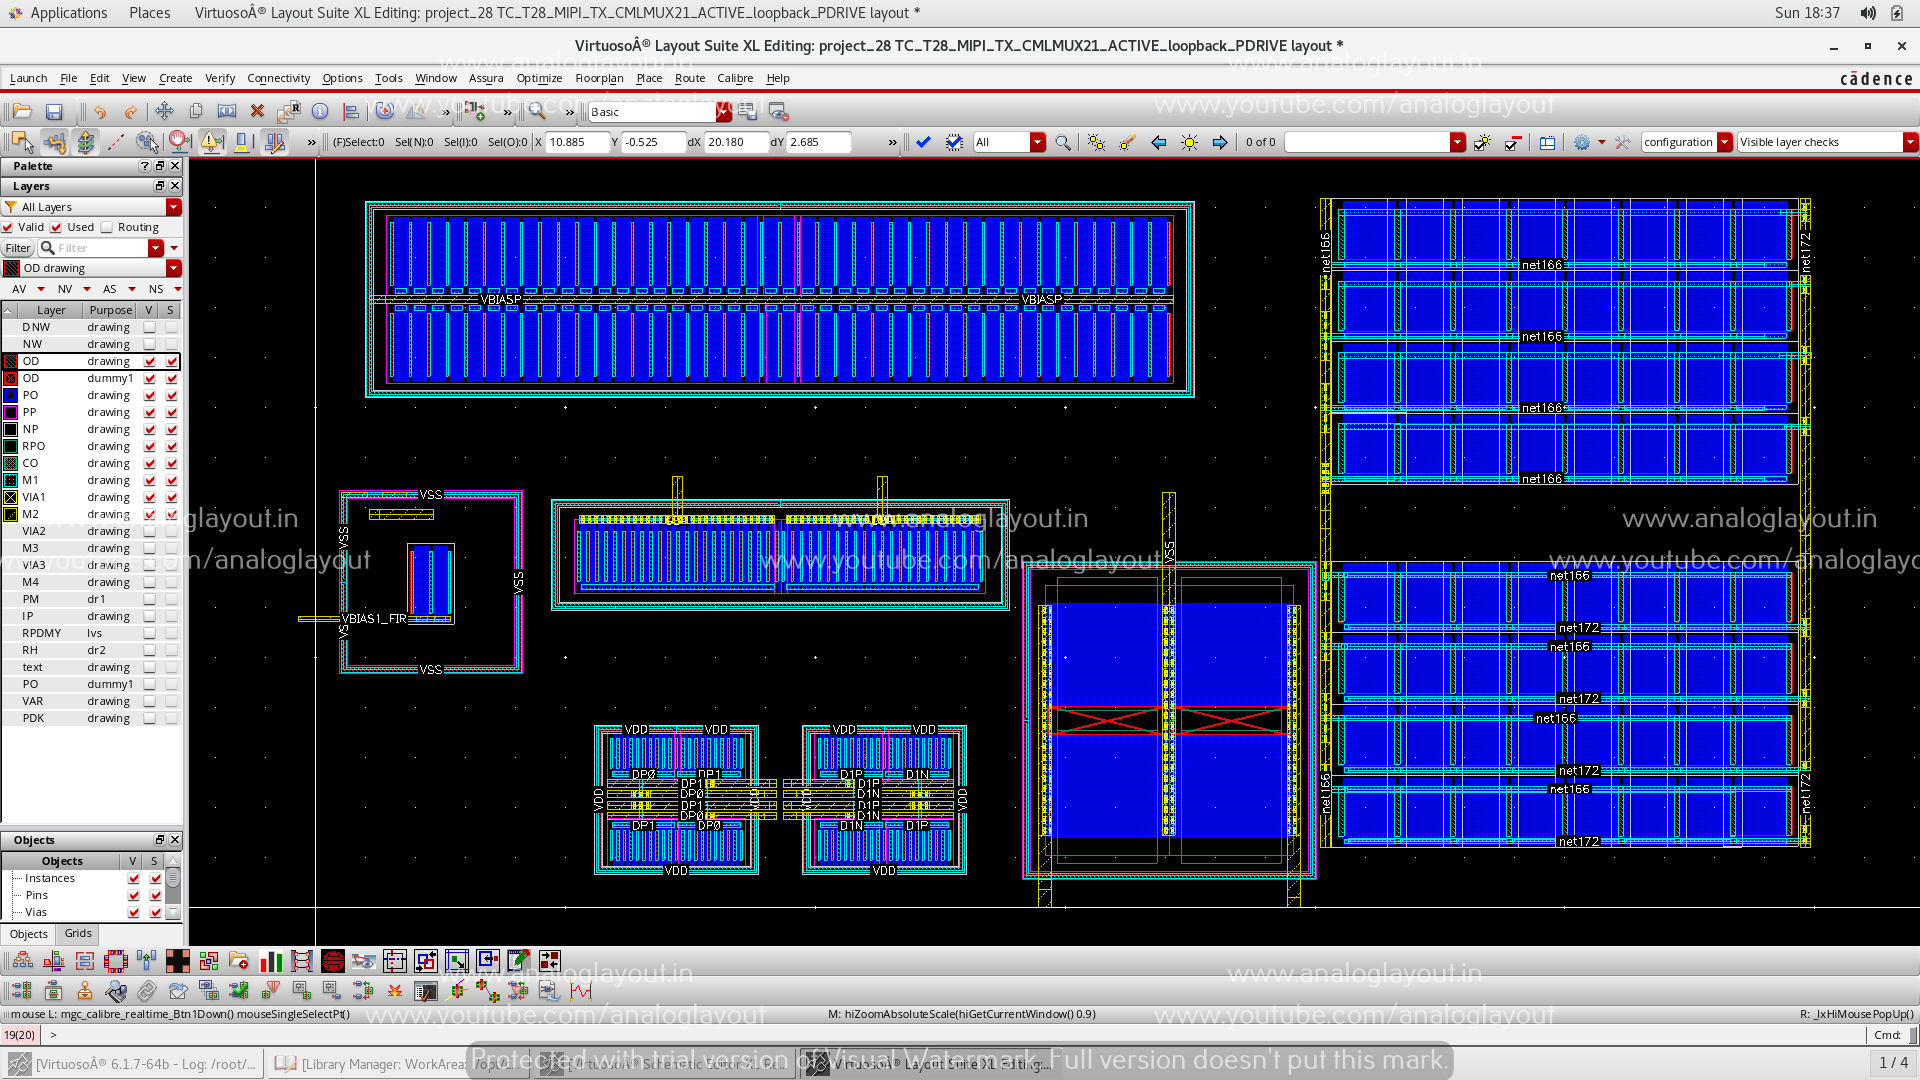Click the Align tool icon
This screenshot has height=1080, width=1920.
351,111
